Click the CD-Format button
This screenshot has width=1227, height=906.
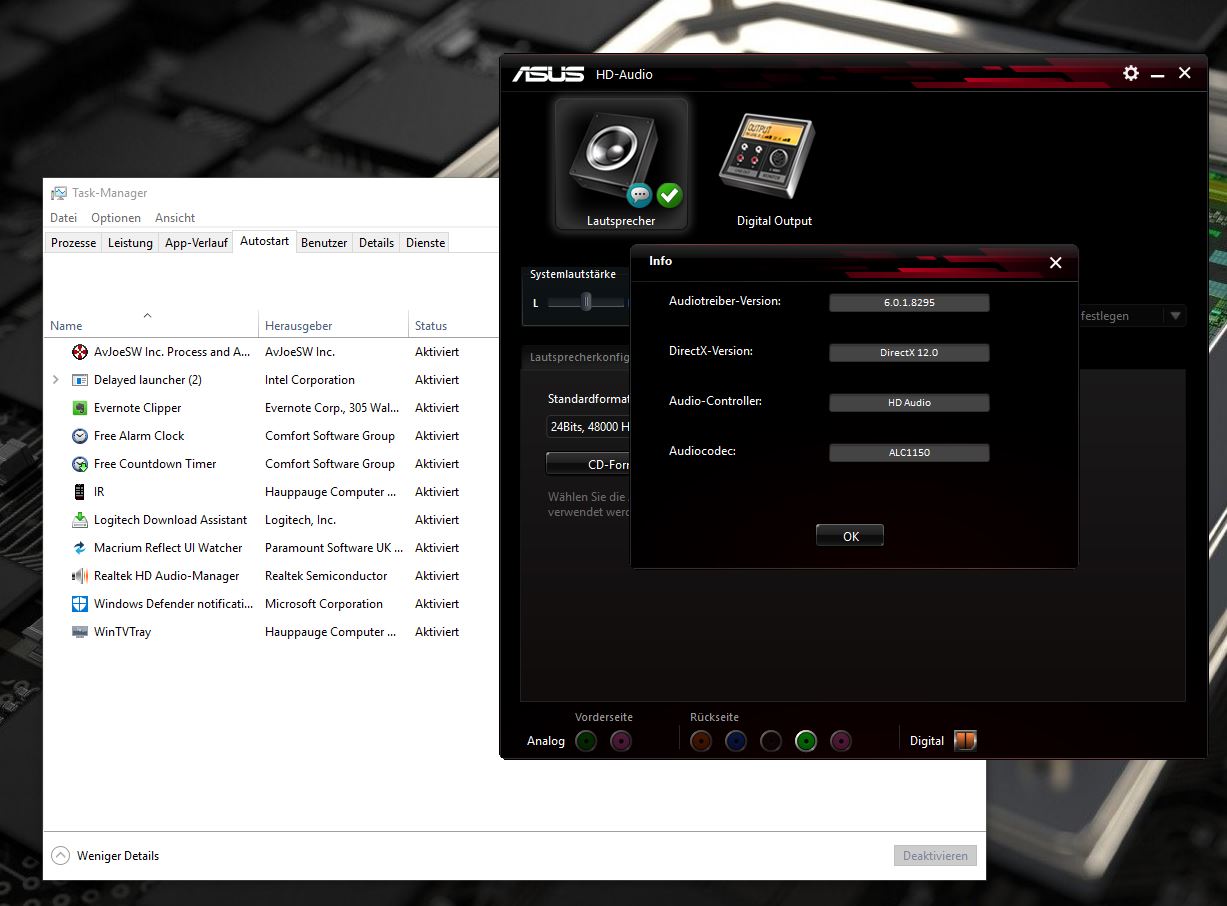[x=588, y=464]
